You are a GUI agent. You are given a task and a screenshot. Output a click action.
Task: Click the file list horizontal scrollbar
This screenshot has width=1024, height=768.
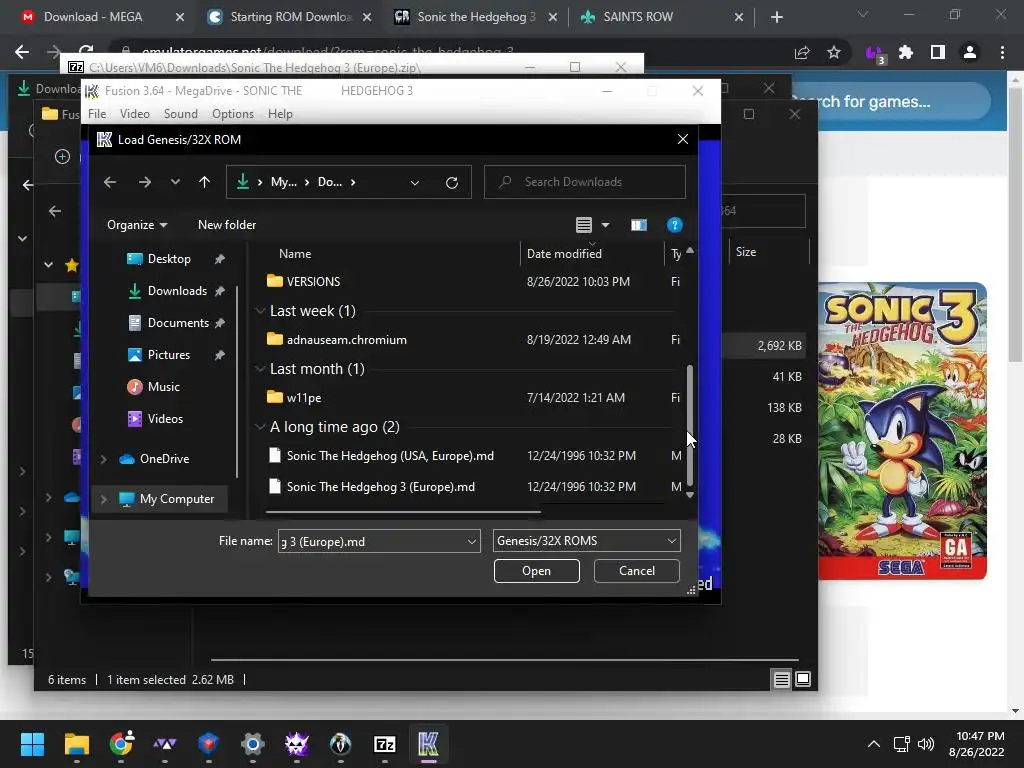tap(403, 513)
